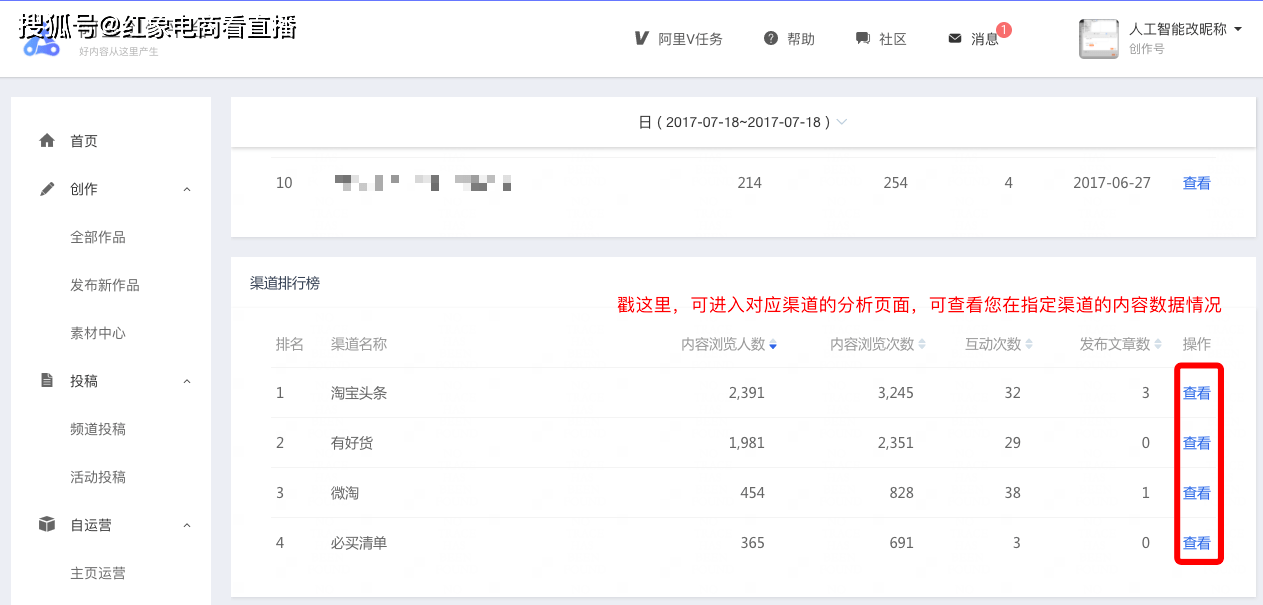Viewport: 1263px width, 605px height.
Task: Select 频道投稿 in sidebar
Action: 98,429
